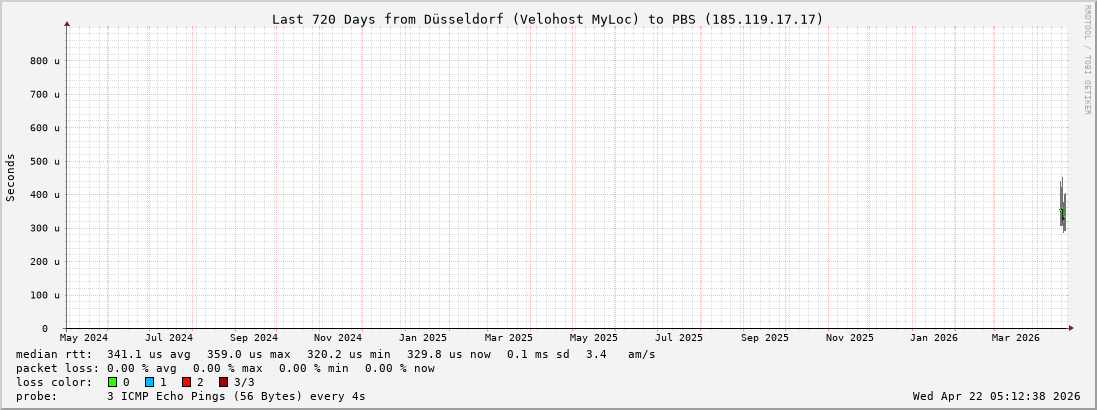The width and height of the screenshot is (1097, 410).
Task: Click the red arrow ending the x-axis
Action: pyautogui.click(x=1071, y=328)
